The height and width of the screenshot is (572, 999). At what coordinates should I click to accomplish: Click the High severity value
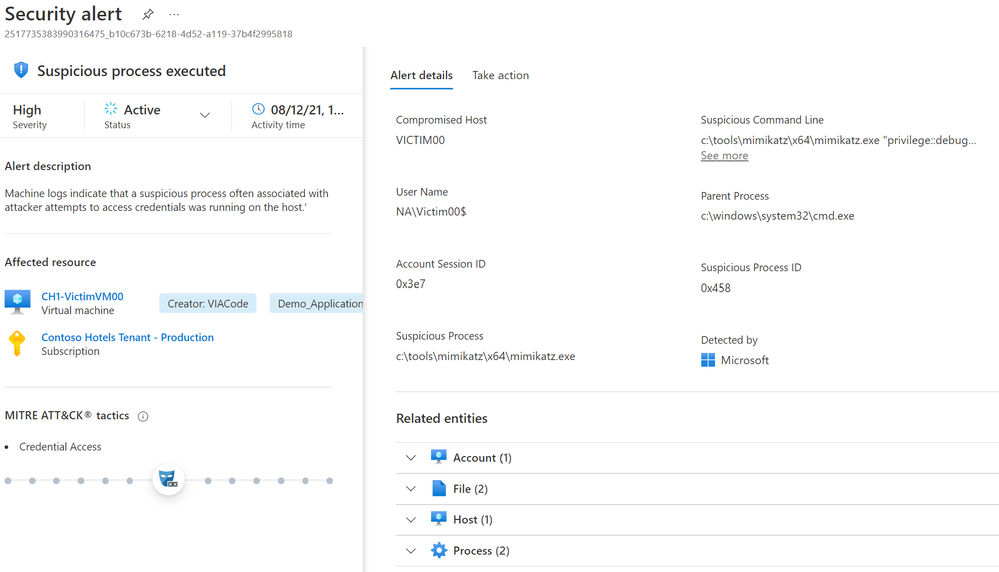pos(27,110)
